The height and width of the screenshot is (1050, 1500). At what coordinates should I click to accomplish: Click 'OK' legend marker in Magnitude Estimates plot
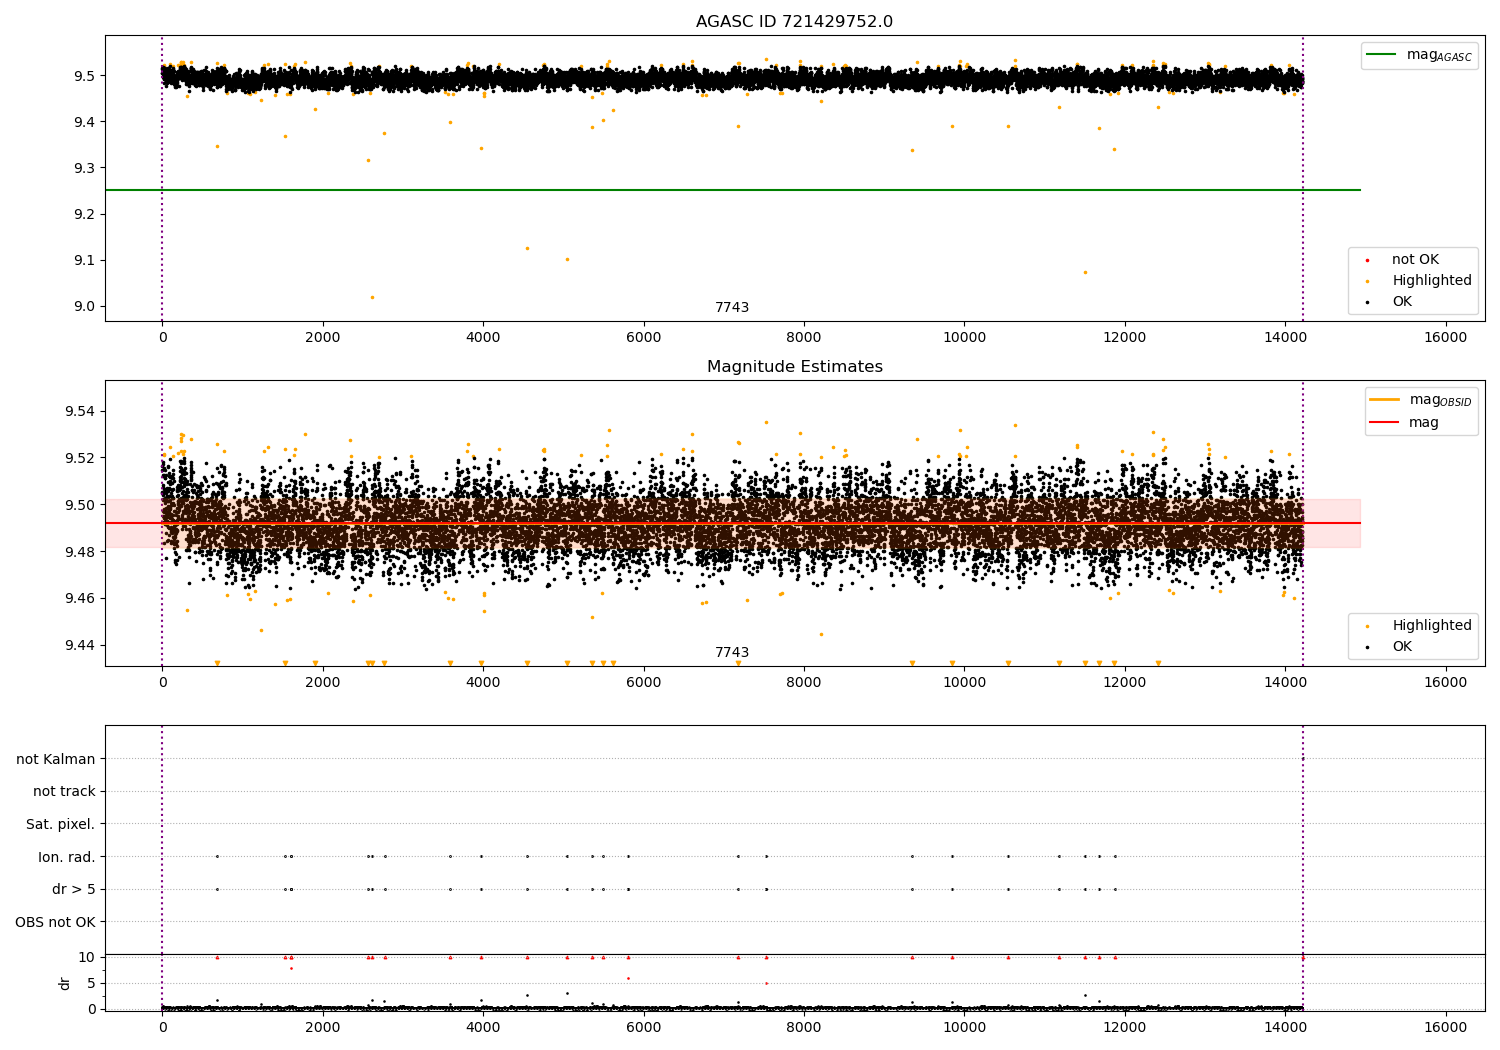(1368, 648)
